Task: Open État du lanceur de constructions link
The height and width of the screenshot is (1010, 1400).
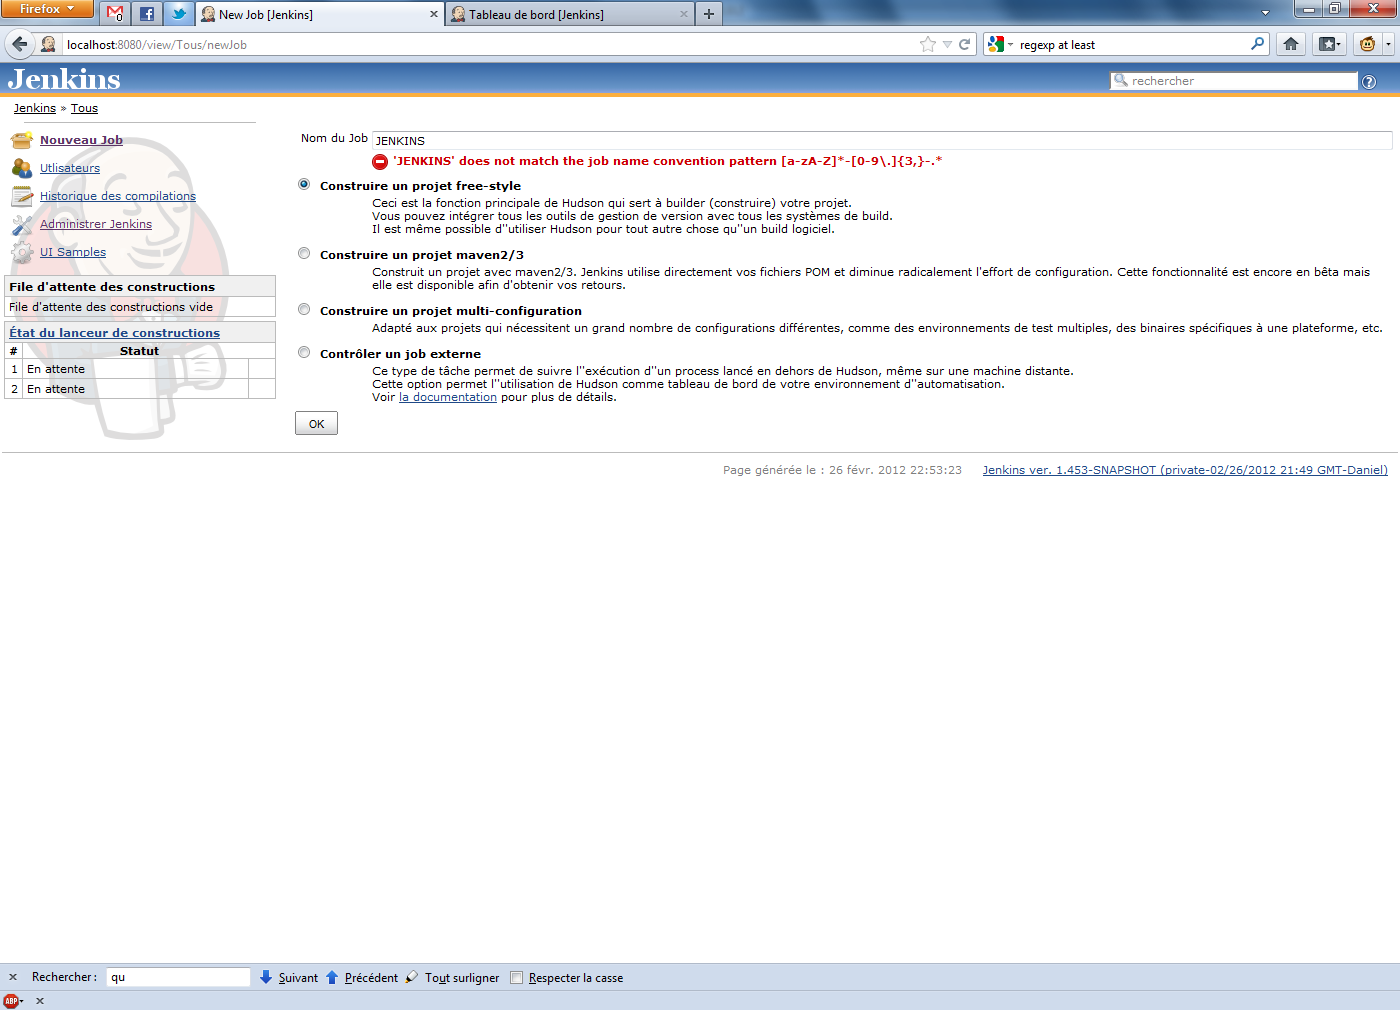Action: pyautogui.click(x=115, y=333)
